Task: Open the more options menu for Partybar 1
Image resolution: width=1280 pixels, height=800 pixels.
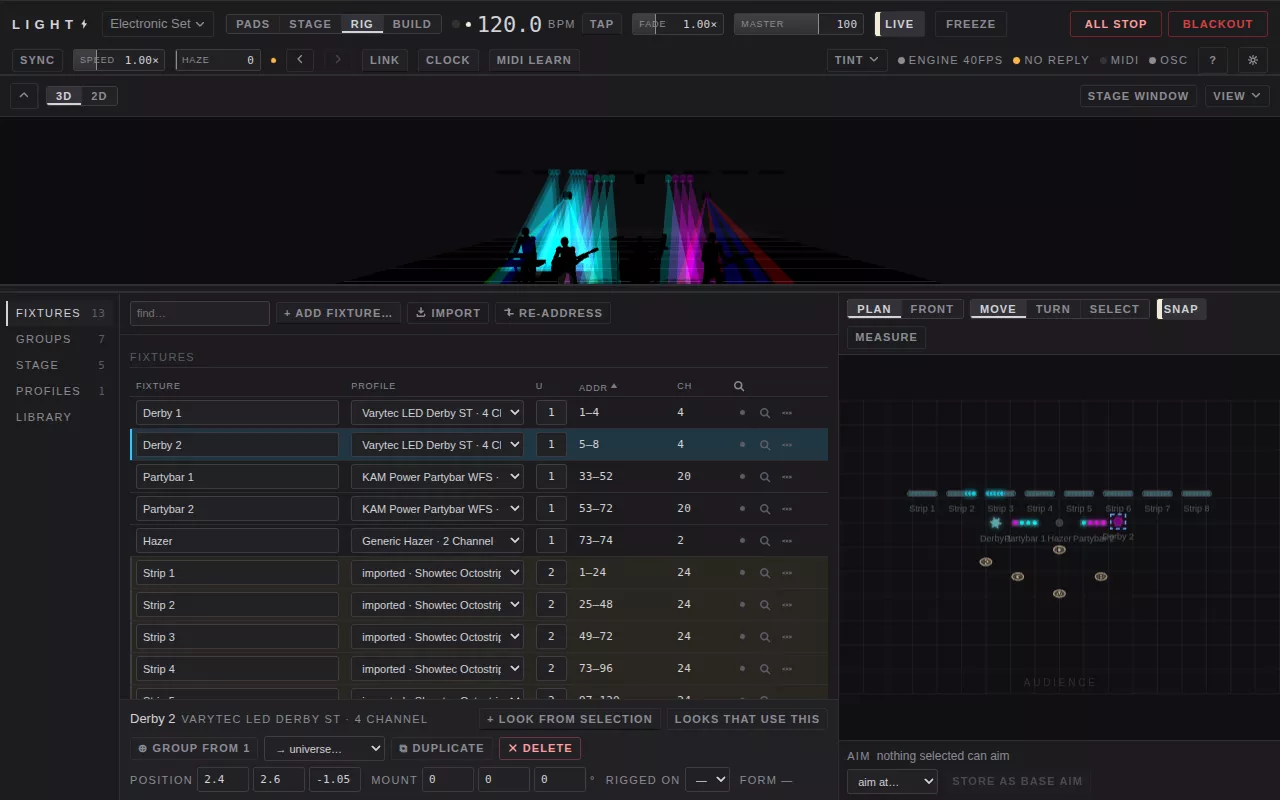Action: pyautogui.click(x=787, y=477)
